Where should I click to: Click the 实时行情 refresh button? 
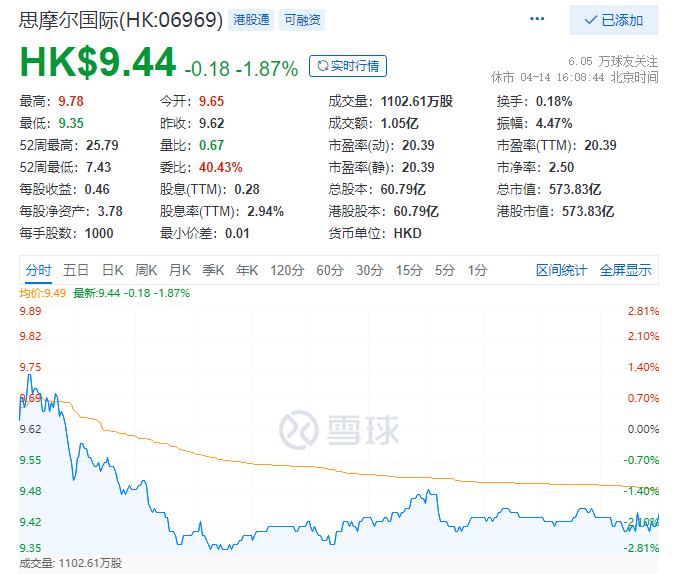coord(348,66)
